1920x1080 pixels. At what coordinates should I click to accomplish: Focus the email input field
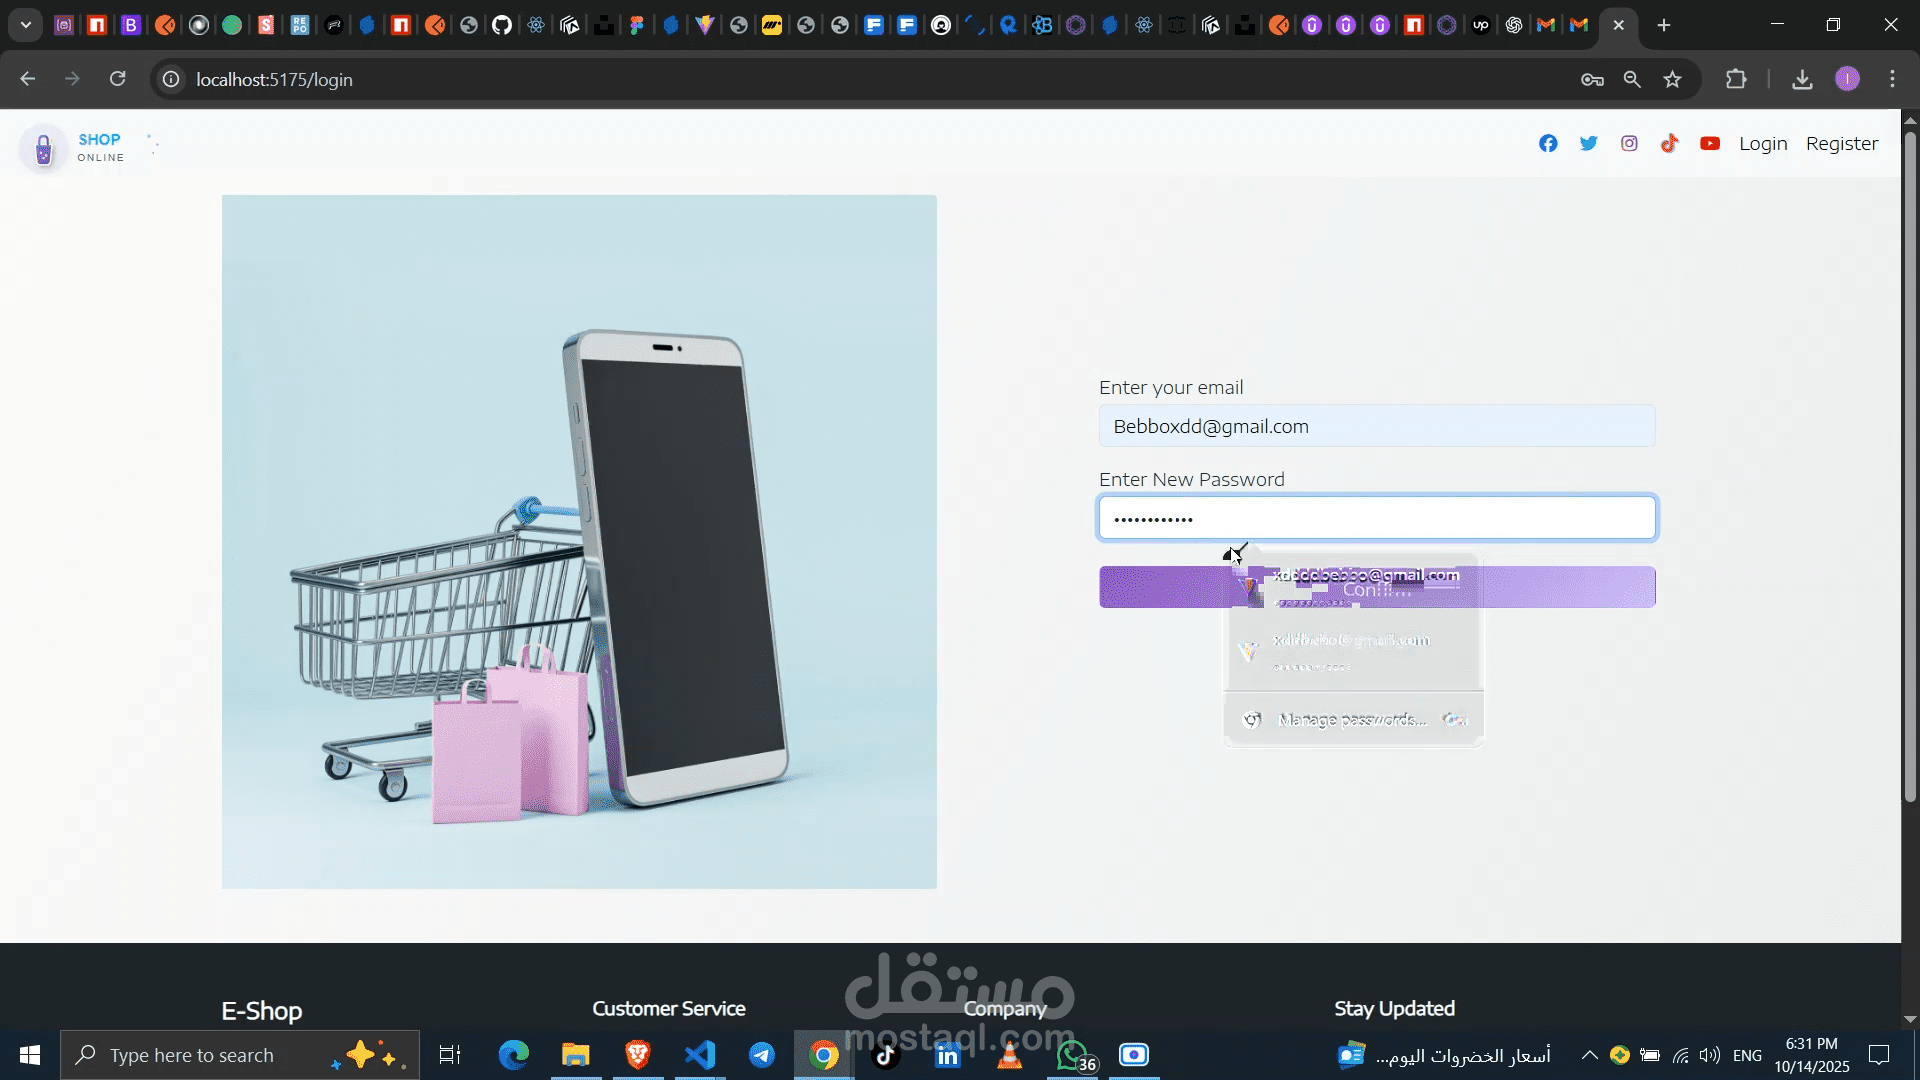1376,427
